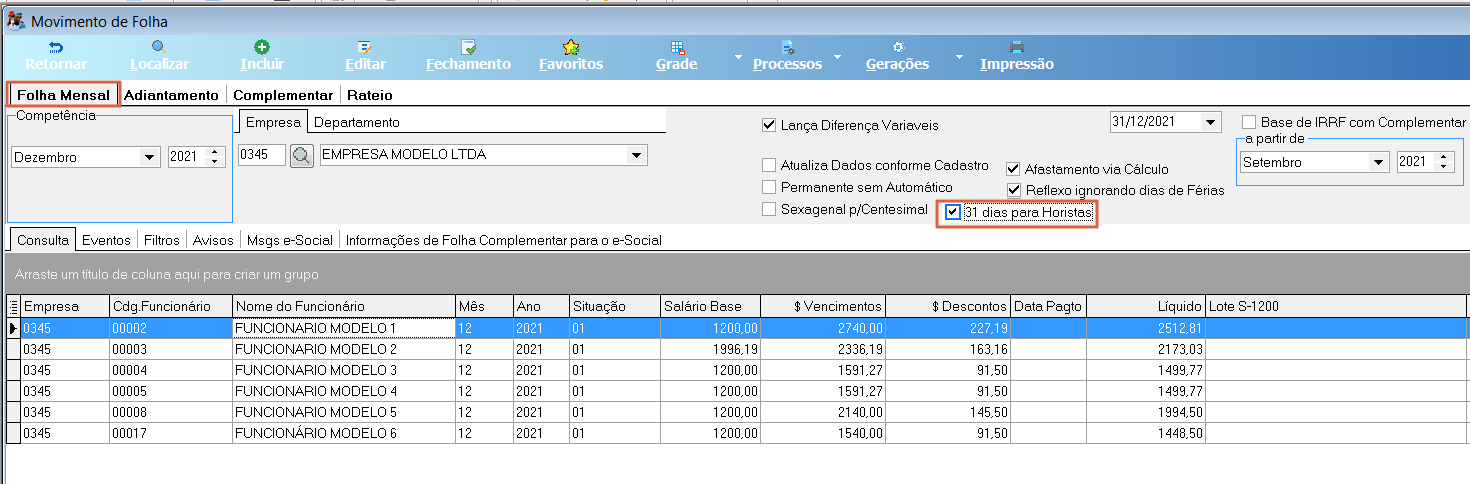This screenshot has height=484, width=1470.
Task: Sort by $ Vencimentos column header
Action: [x=823, y=306]
